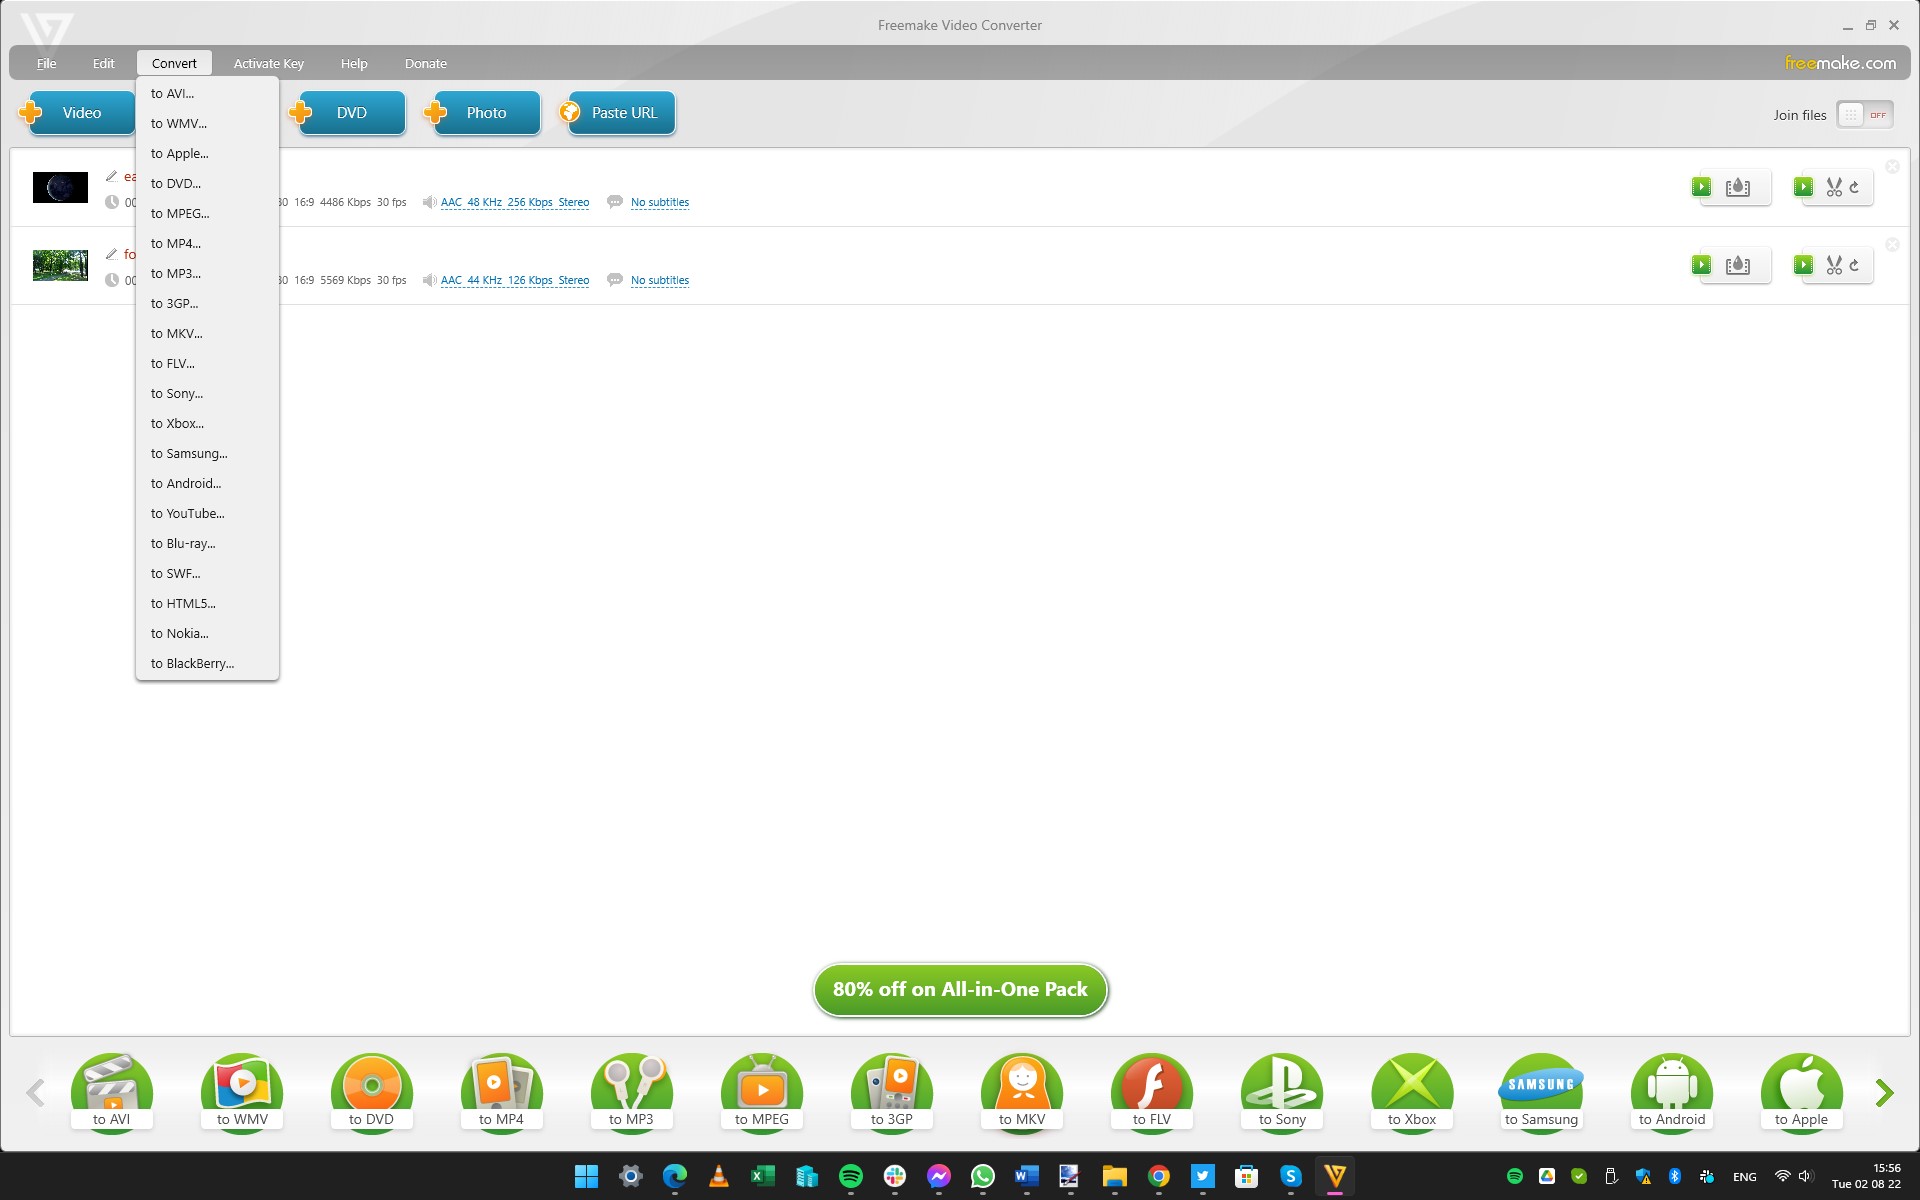1920x1200 pixels.
Task: Click AAC 48 KHz audio track link
Action: 515,202
